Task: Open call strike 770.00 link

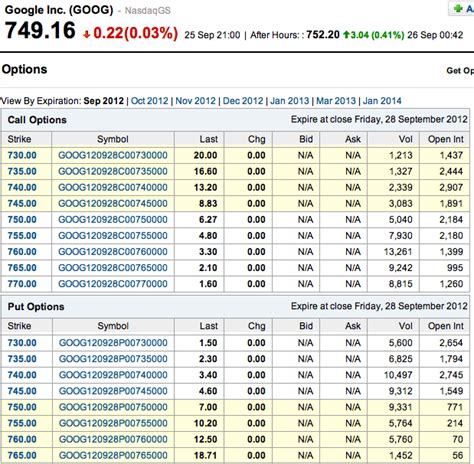Action: [x=22, y=284]
